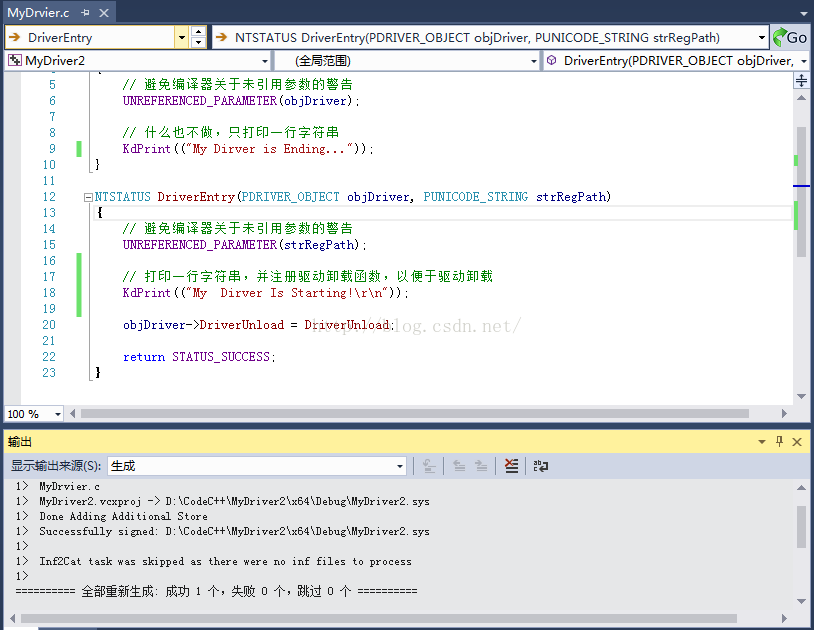Step up in navigation spinner
The width and height of the screenshot is (814, 630).
[198, 32]
